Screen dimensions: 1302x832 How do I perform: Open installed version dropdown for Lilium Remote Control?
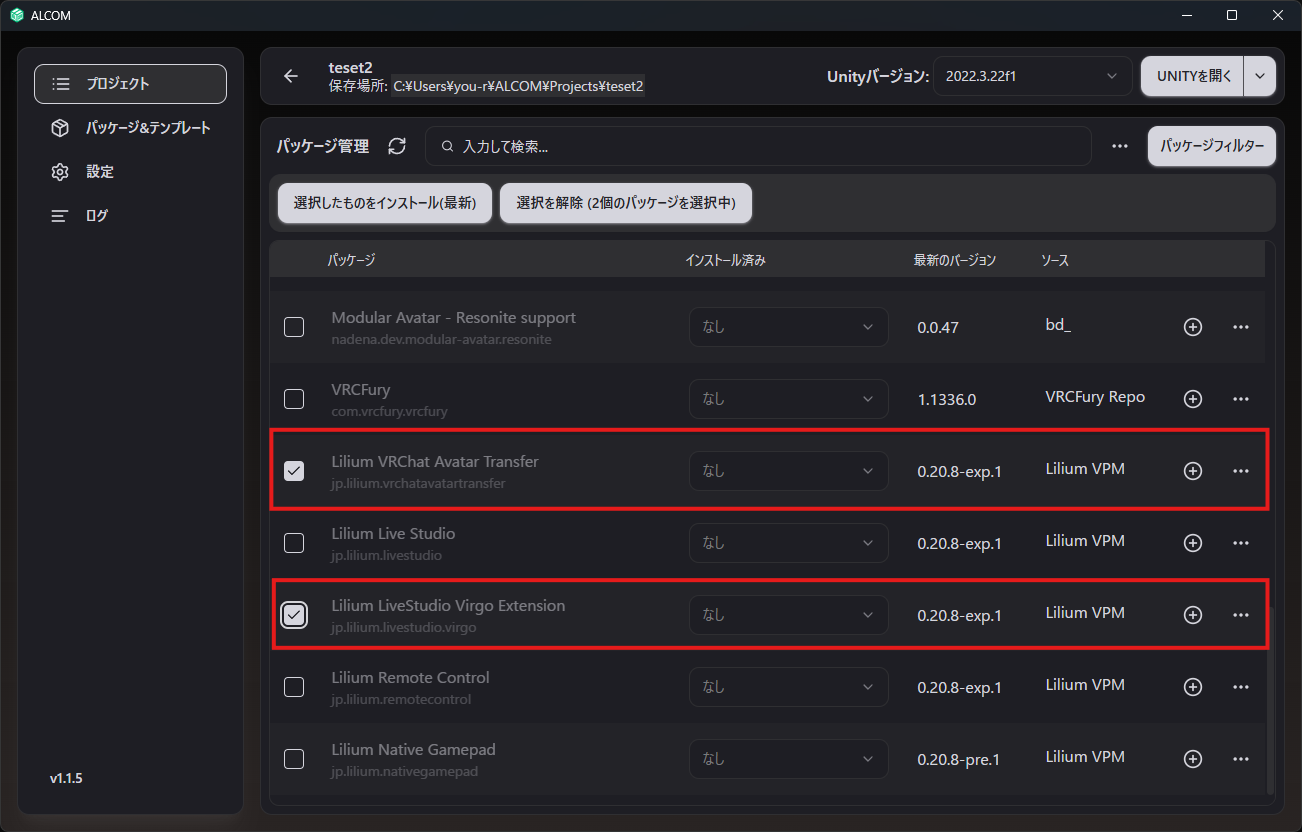[789, 687]
